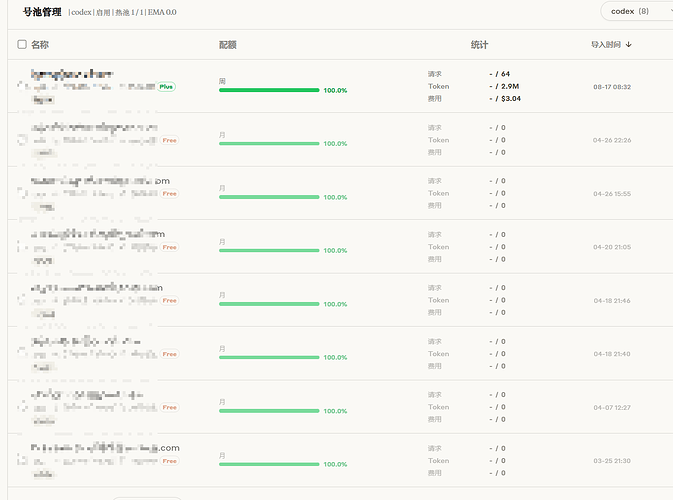Click the 名称 column header
673x500 pixels.
(40, 45)
